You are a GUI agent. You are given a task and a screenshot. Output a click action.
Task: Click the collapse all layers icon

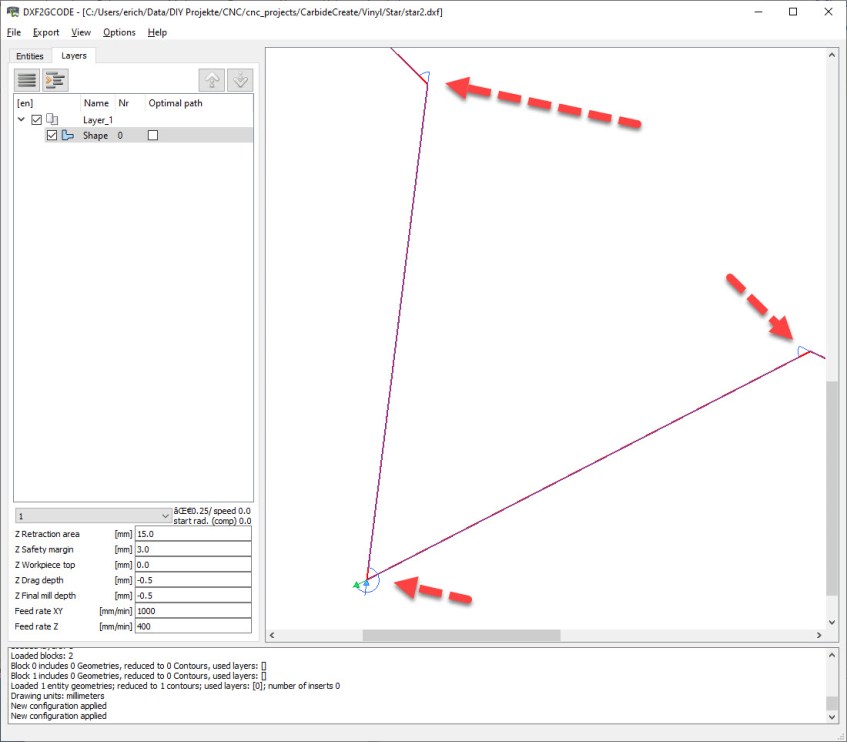coord(28,80)
